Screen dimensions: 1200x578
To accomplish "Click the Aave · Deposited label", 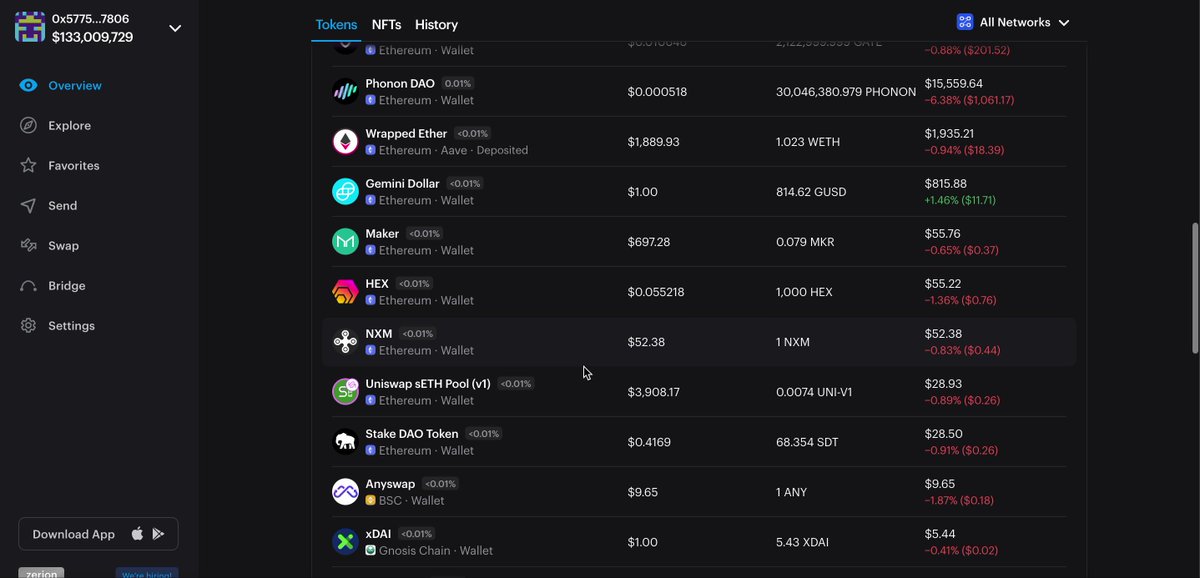I will coord(483,150).
